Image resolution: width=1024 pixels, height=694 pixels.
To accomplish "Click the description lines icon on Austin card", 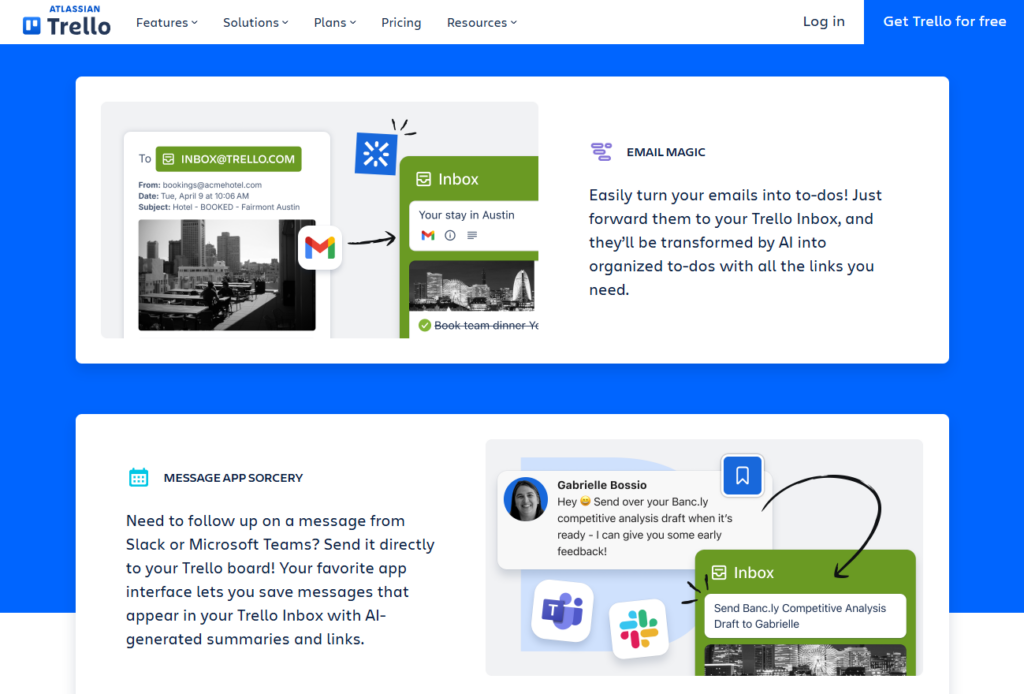I will pos(472,235).
